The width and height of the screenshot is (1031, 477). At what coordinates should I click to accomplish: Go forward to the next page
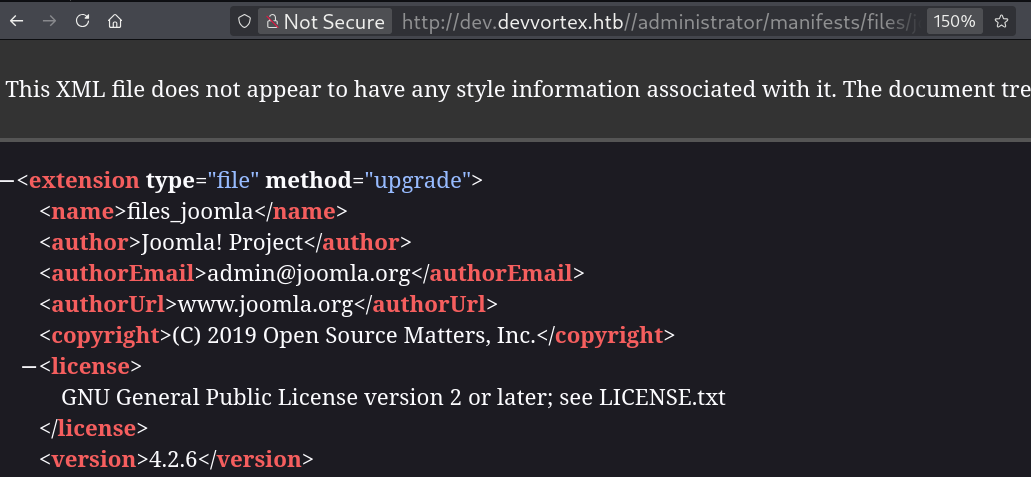coord(49,21)
